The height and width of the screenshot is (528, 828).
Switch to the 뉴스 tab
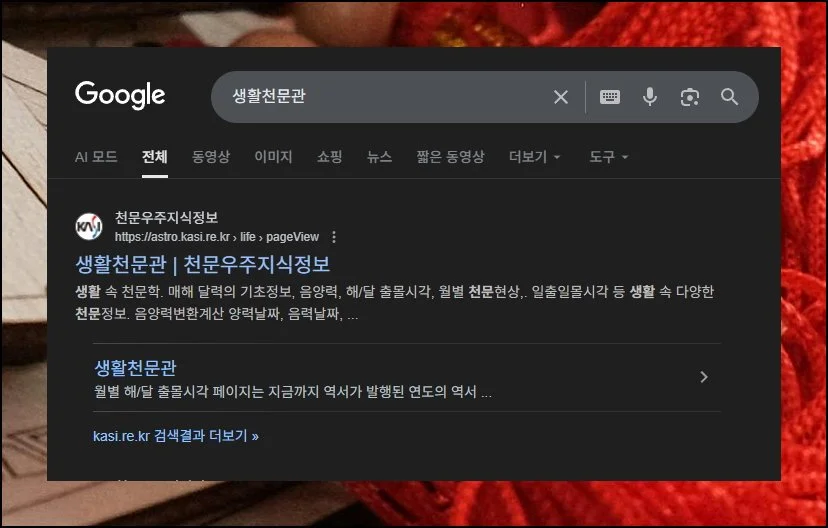pos(379,157)
